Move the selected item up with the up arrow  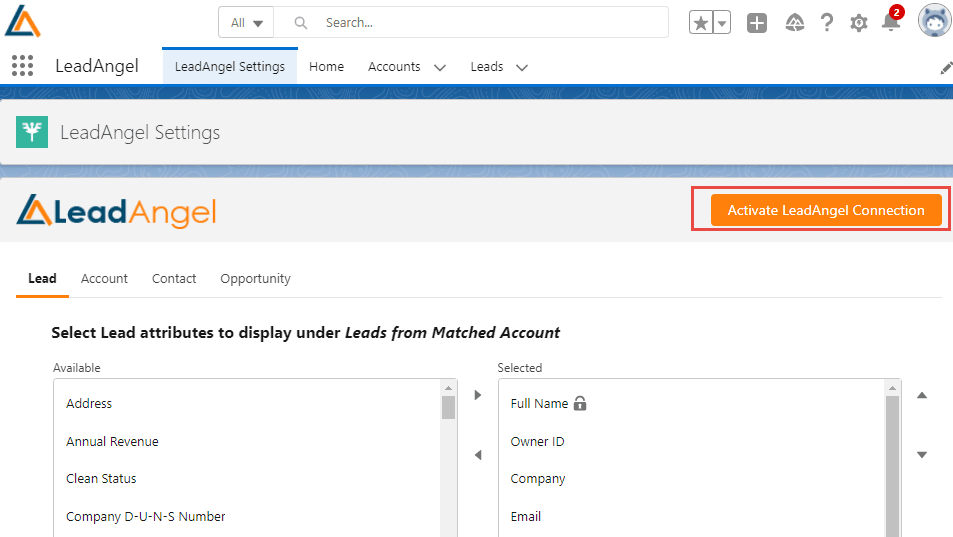click(x=921, y=395)
